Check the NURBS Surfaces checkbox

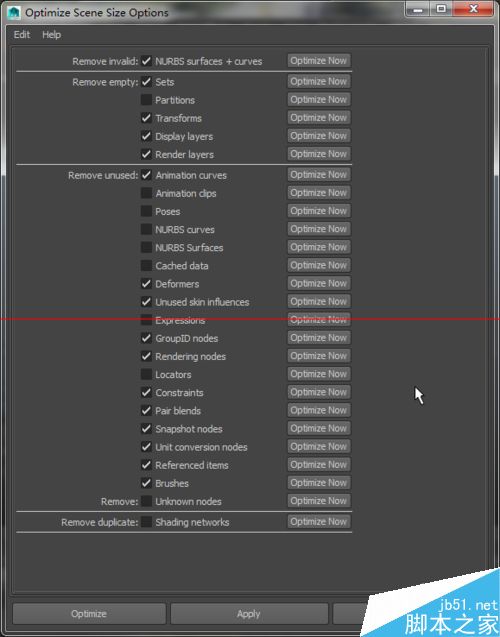tap(146, 248)
